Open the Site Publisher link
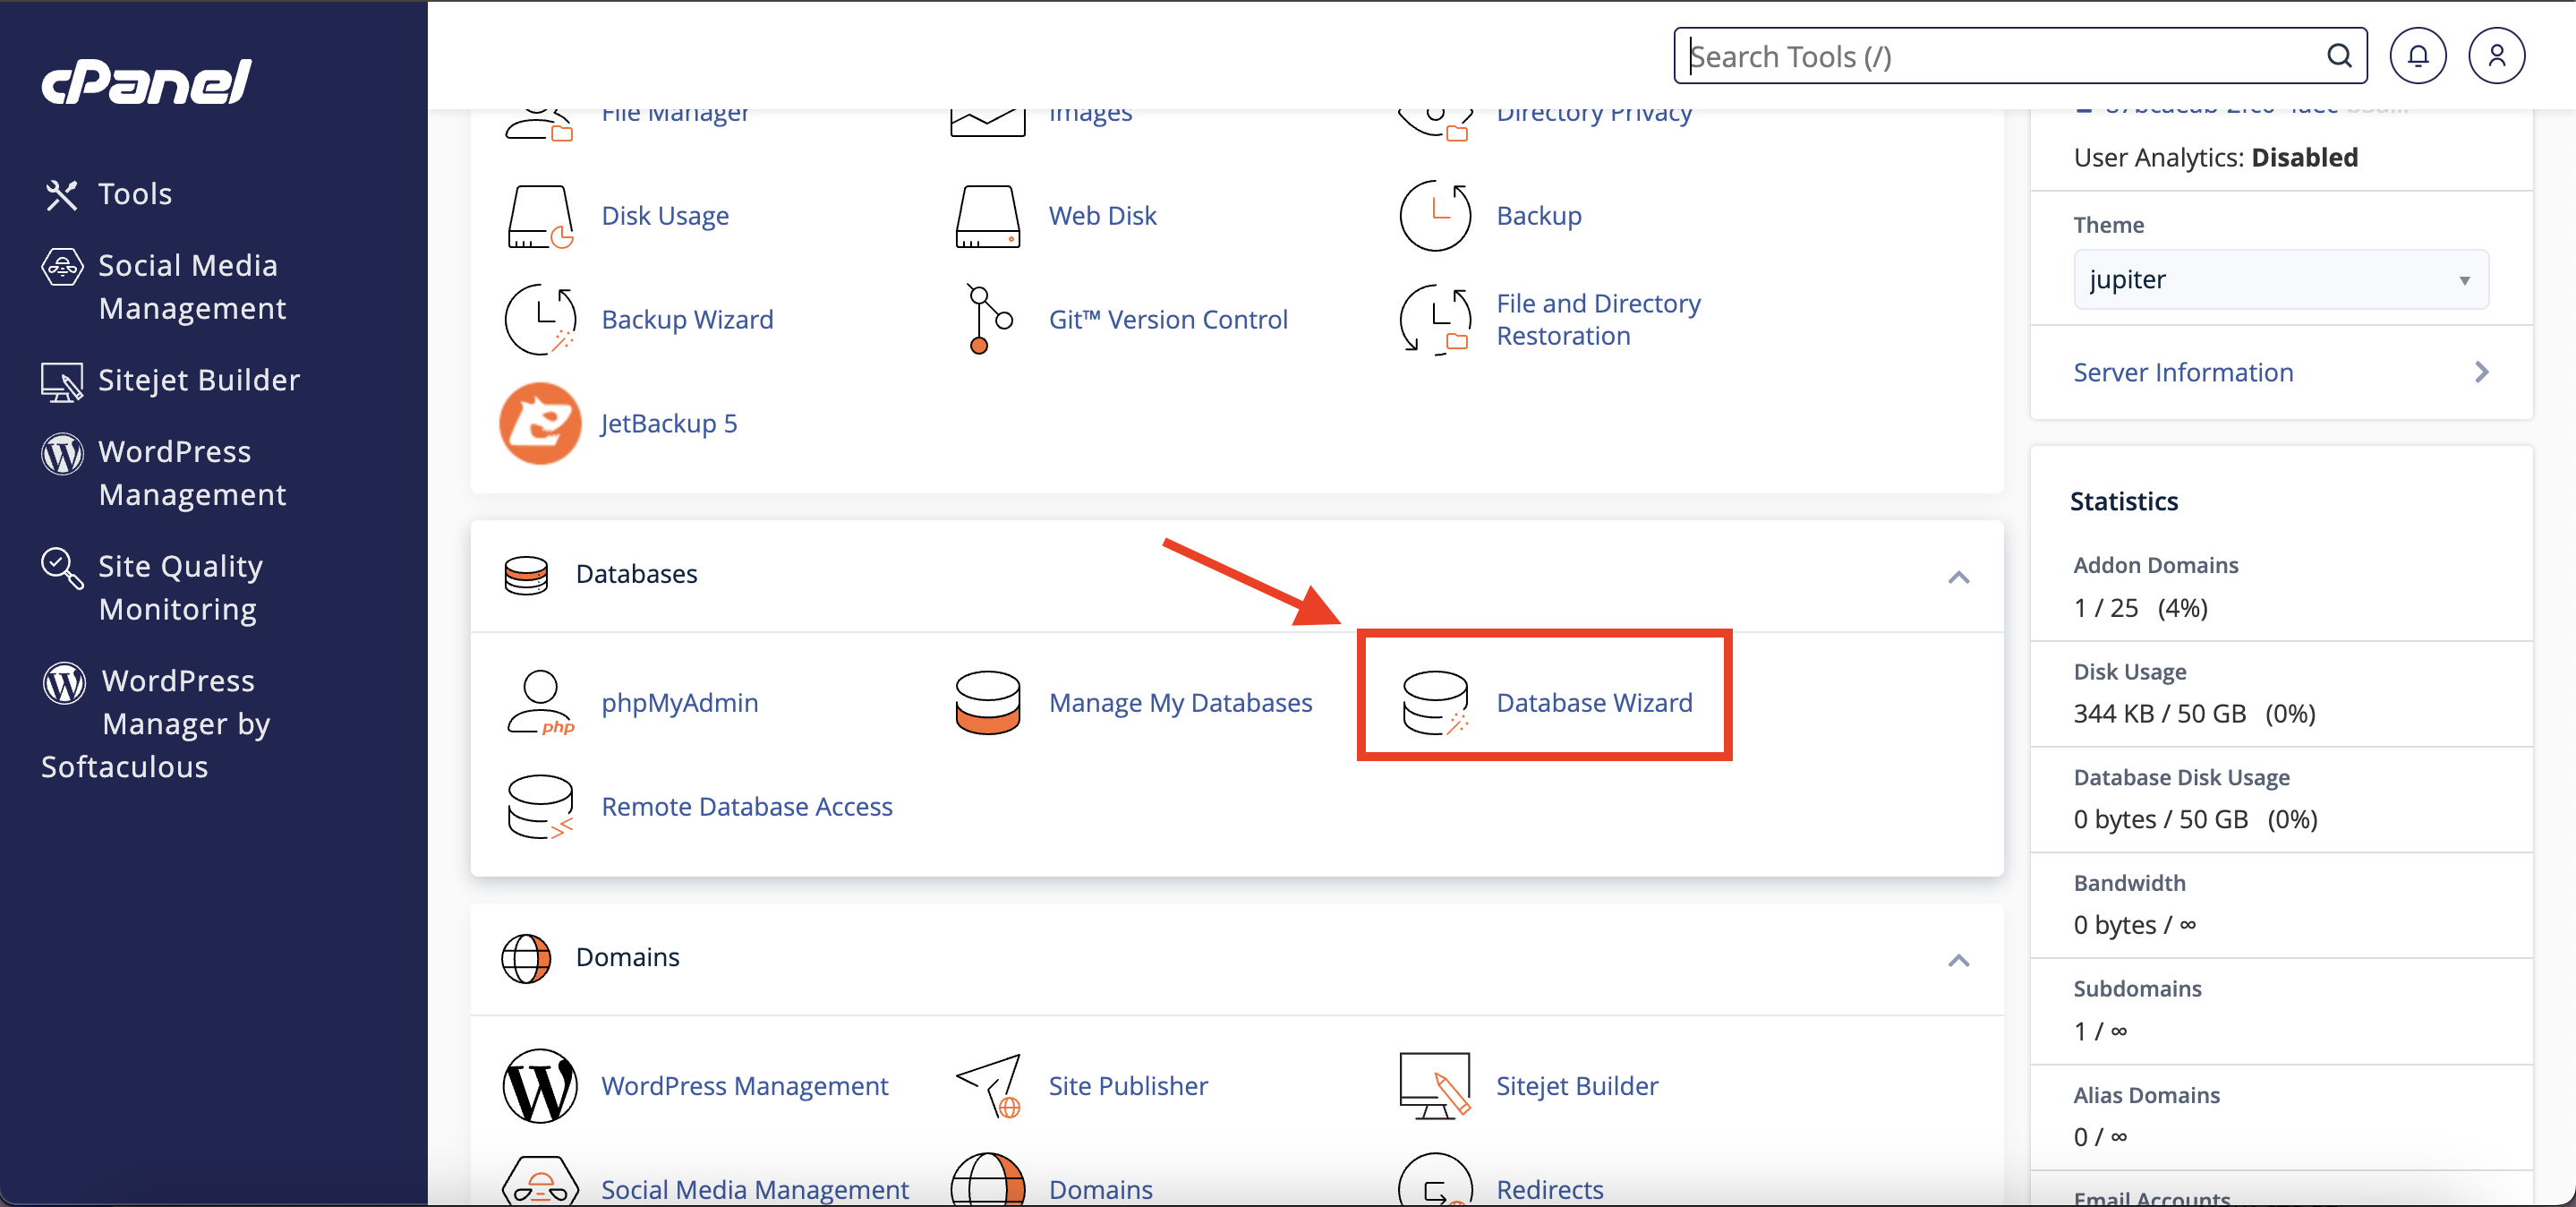The width and height of the screenshot is (2576, 1207). click(x=1128, y=1086)
